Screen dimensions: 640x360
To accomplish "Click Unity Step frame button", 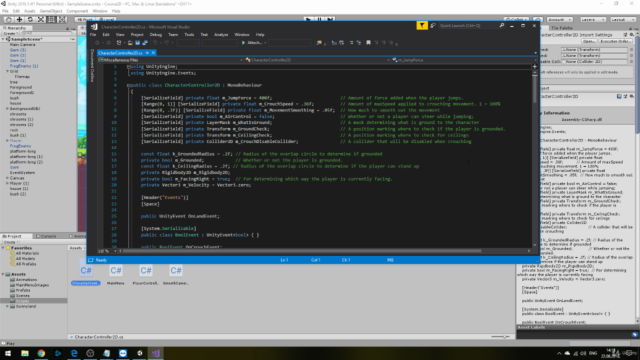I will (x=330, y=19).
